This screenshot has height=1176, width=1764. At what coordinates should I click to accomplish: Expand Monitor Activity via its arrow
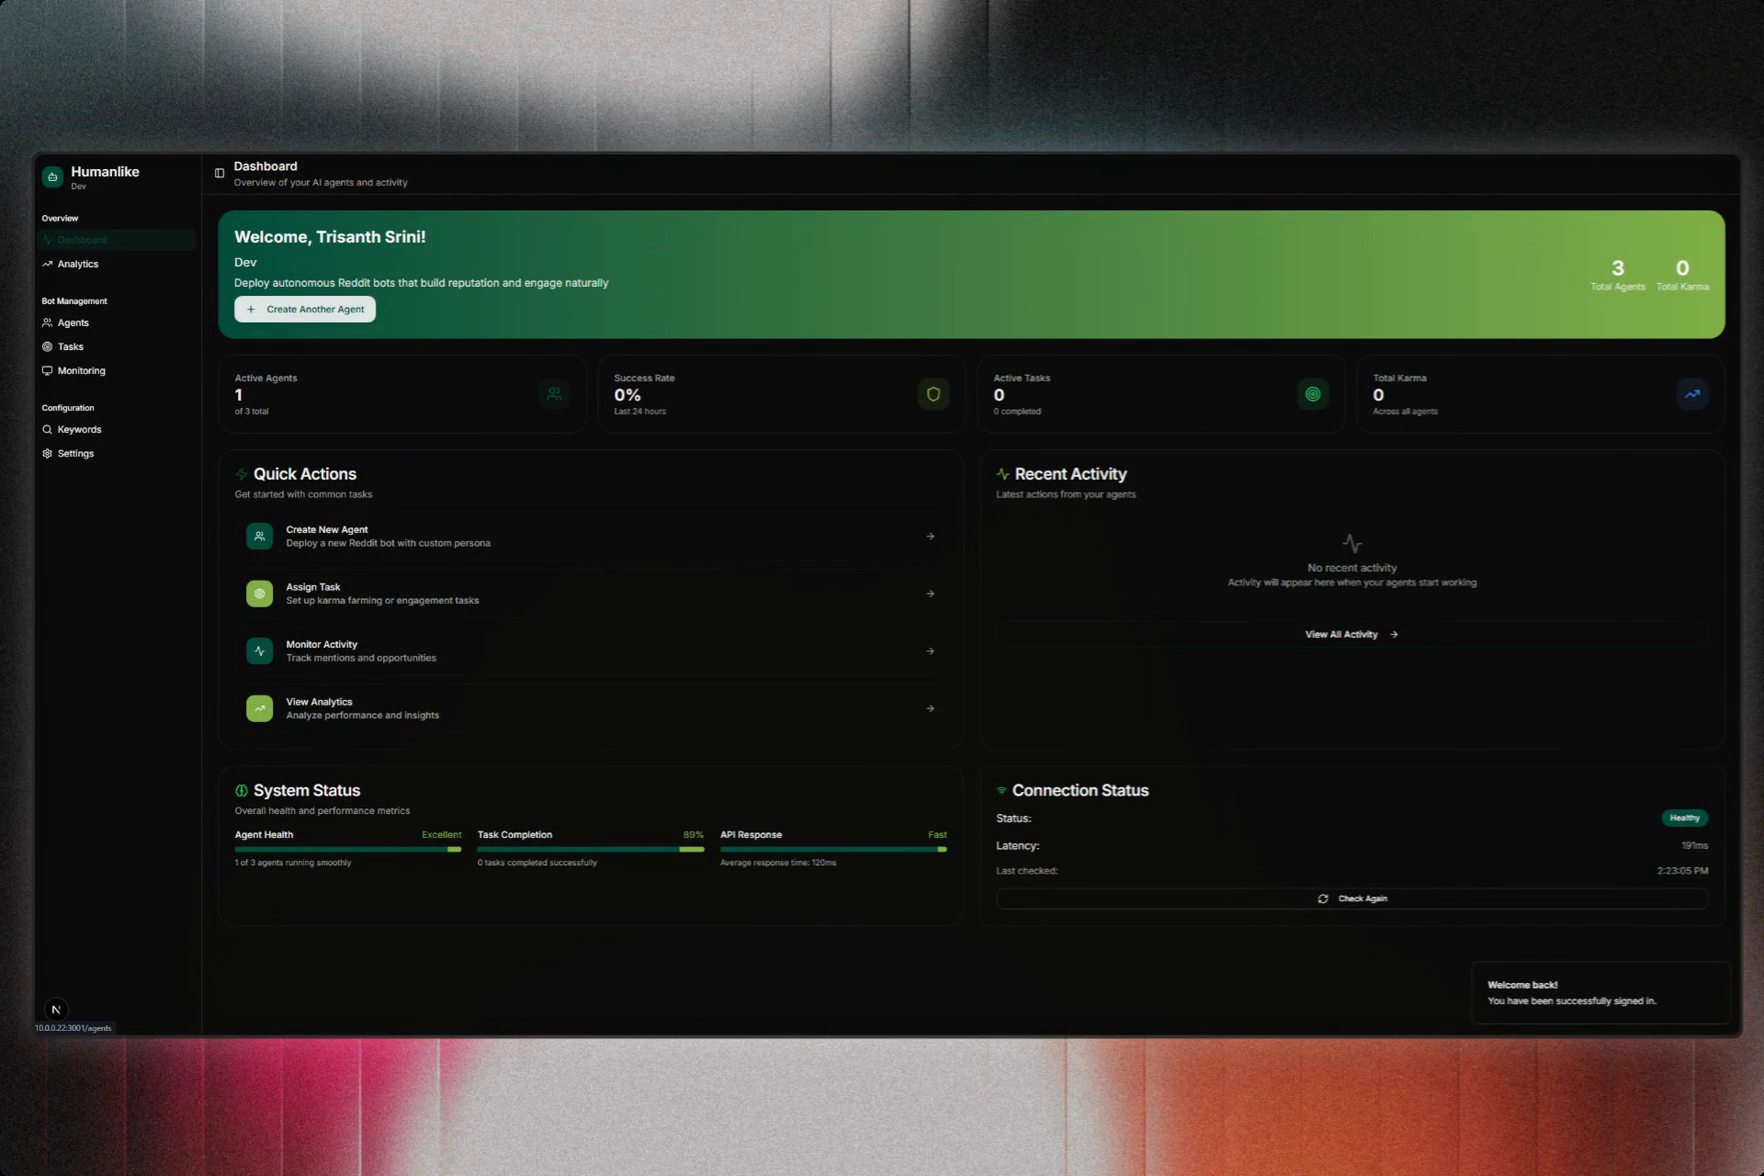930,651
